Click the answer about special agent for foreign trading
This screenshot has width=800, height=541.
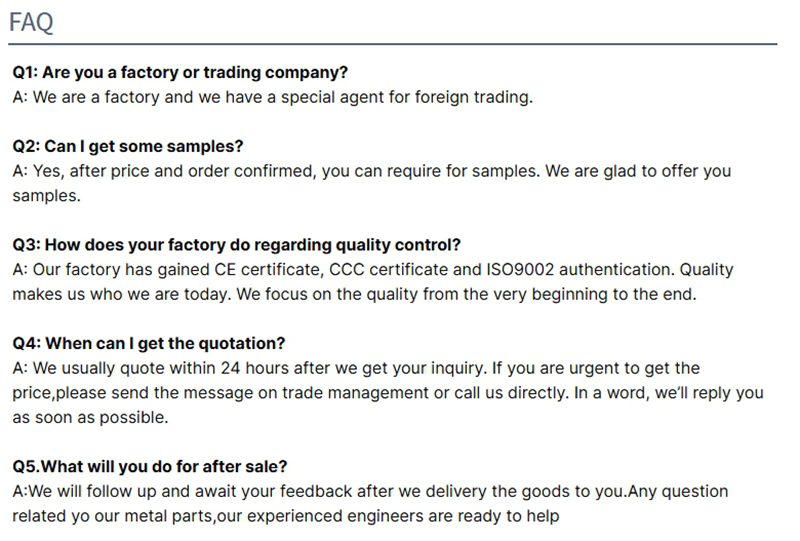pyautogui.click(x=273, y=97)
